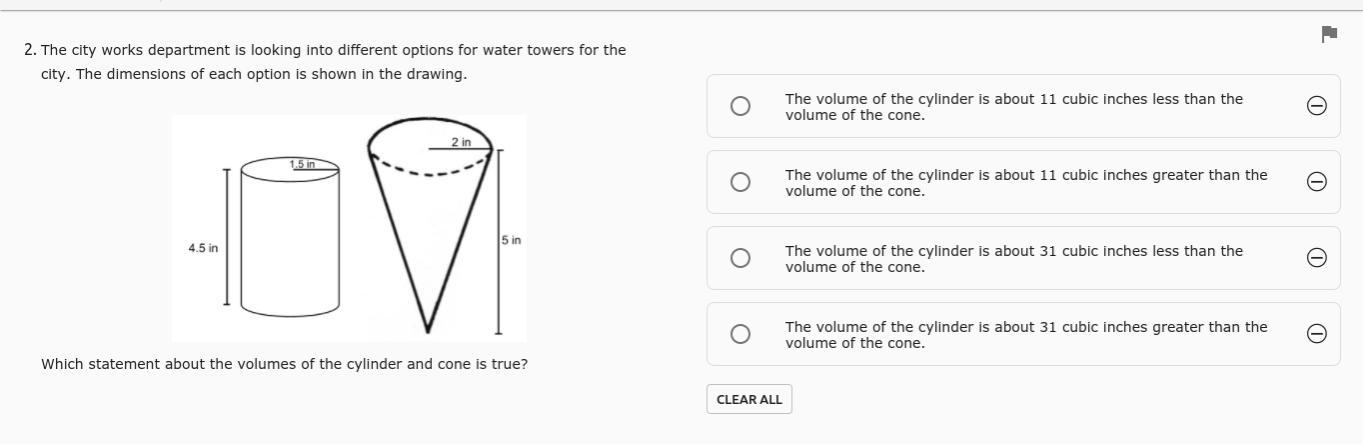Click the cone's 5 in height label
This screenshot has width=1363, height=444.
pyautogui.click(x=511, y=240)
